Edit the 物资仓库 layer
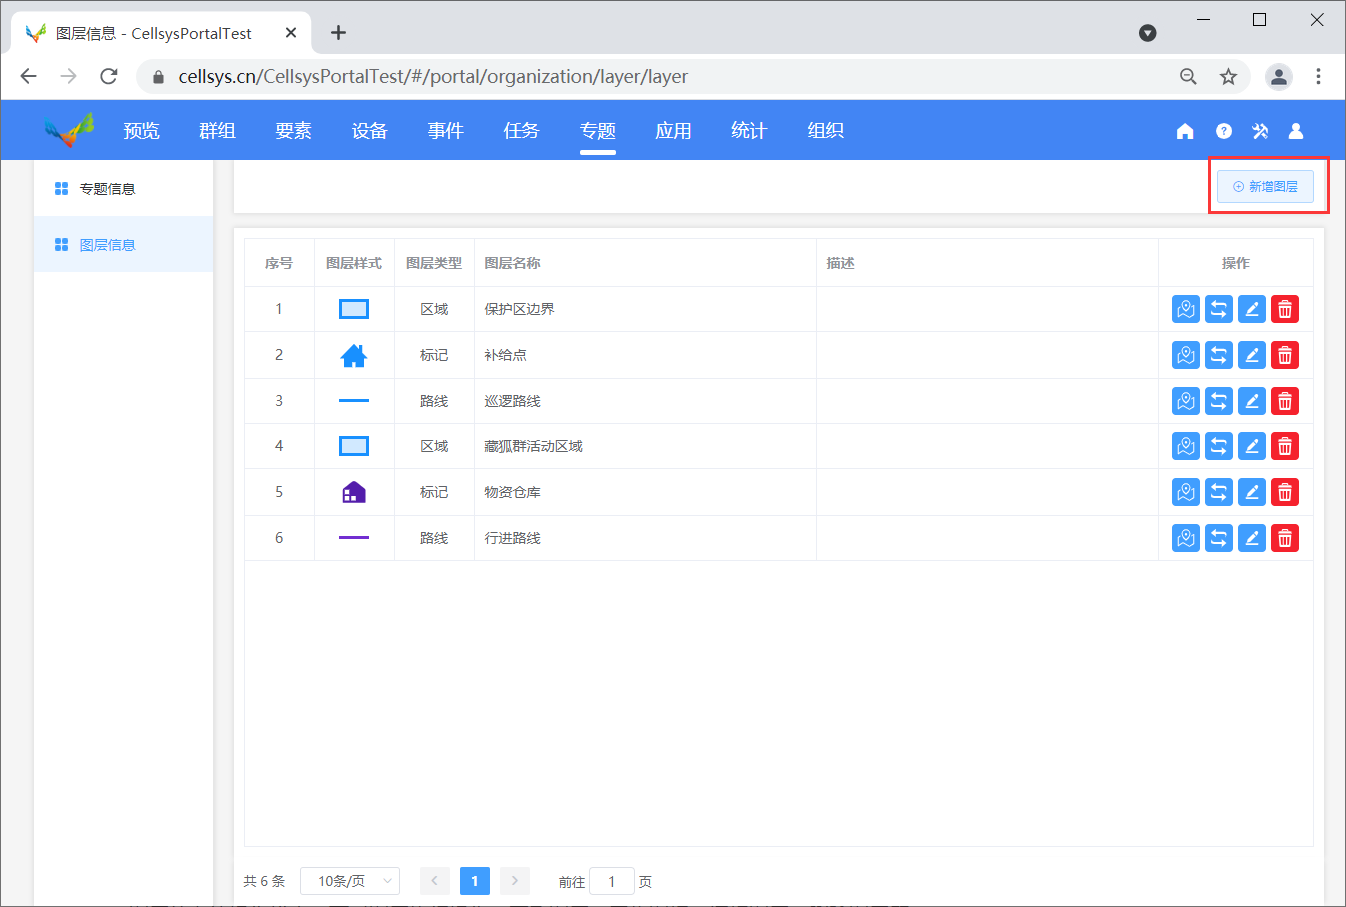The height and width of the screenshot is (907, 1346). (1252, 492)
